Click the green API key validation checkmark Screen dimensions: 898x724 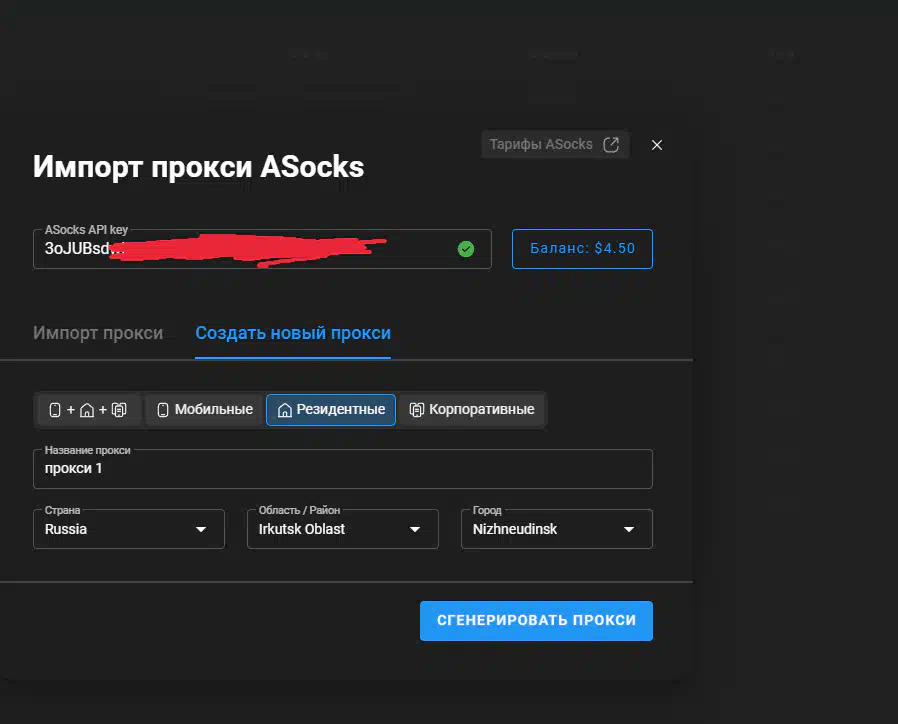[x=466, y=249]
